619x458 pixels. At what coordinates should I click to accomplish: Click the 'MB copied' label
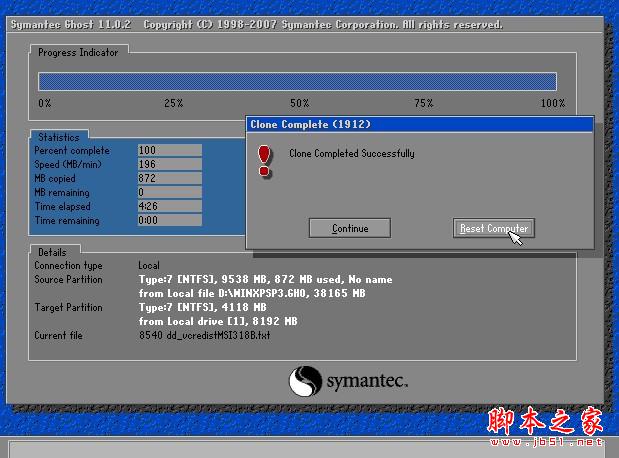(55, 178)
